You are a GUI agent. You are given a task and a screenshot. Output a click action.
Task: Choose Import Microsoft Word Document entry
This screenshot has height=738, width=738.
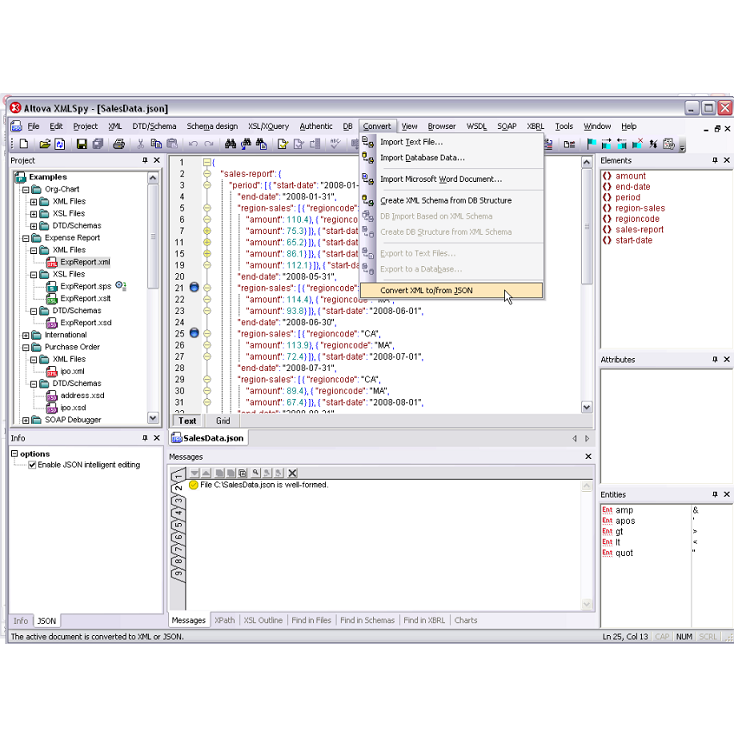[x=451, y=179]
